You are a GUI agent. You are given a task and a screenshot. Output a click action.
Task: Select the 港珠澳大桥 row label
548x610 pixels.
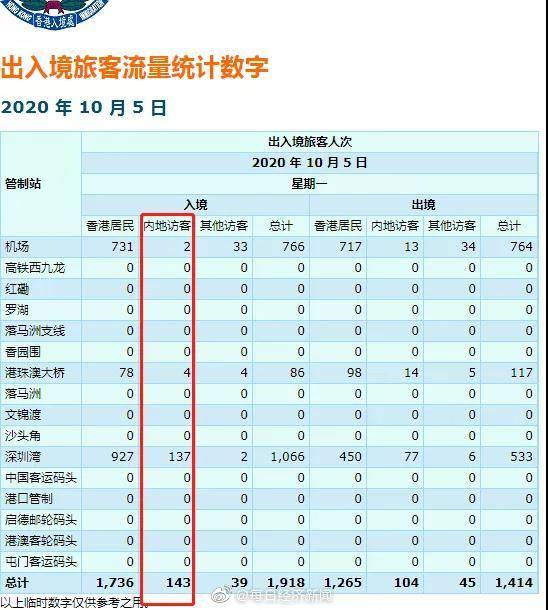pyautogui.click(x=35, y=373)
